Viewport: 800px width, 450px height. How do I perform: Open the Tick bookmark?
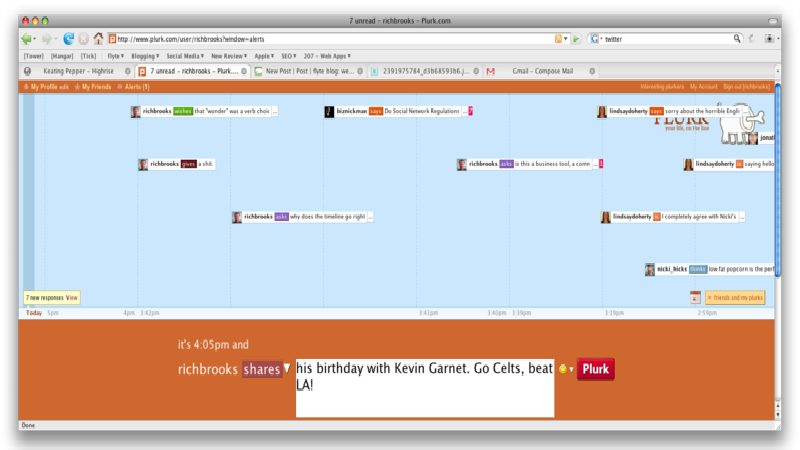click(88, 56)
